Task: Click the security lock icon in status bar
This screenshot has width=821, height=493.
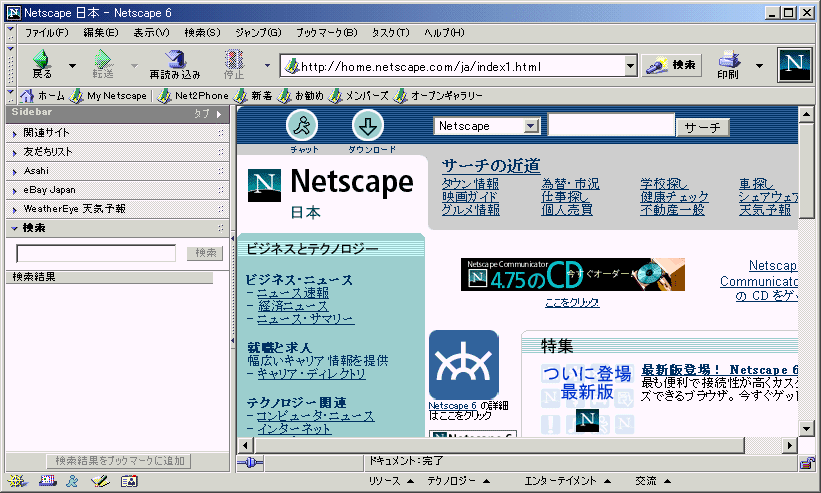Action: click(807, 463)
